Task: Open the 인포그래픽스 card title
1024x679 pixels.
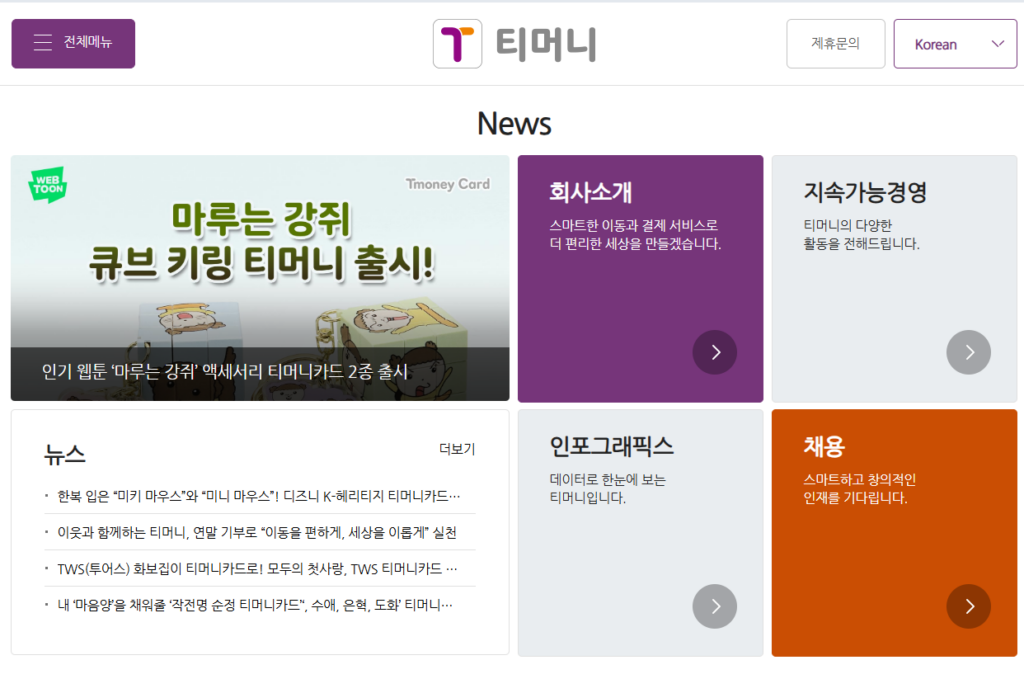Action: pos(611,446)
